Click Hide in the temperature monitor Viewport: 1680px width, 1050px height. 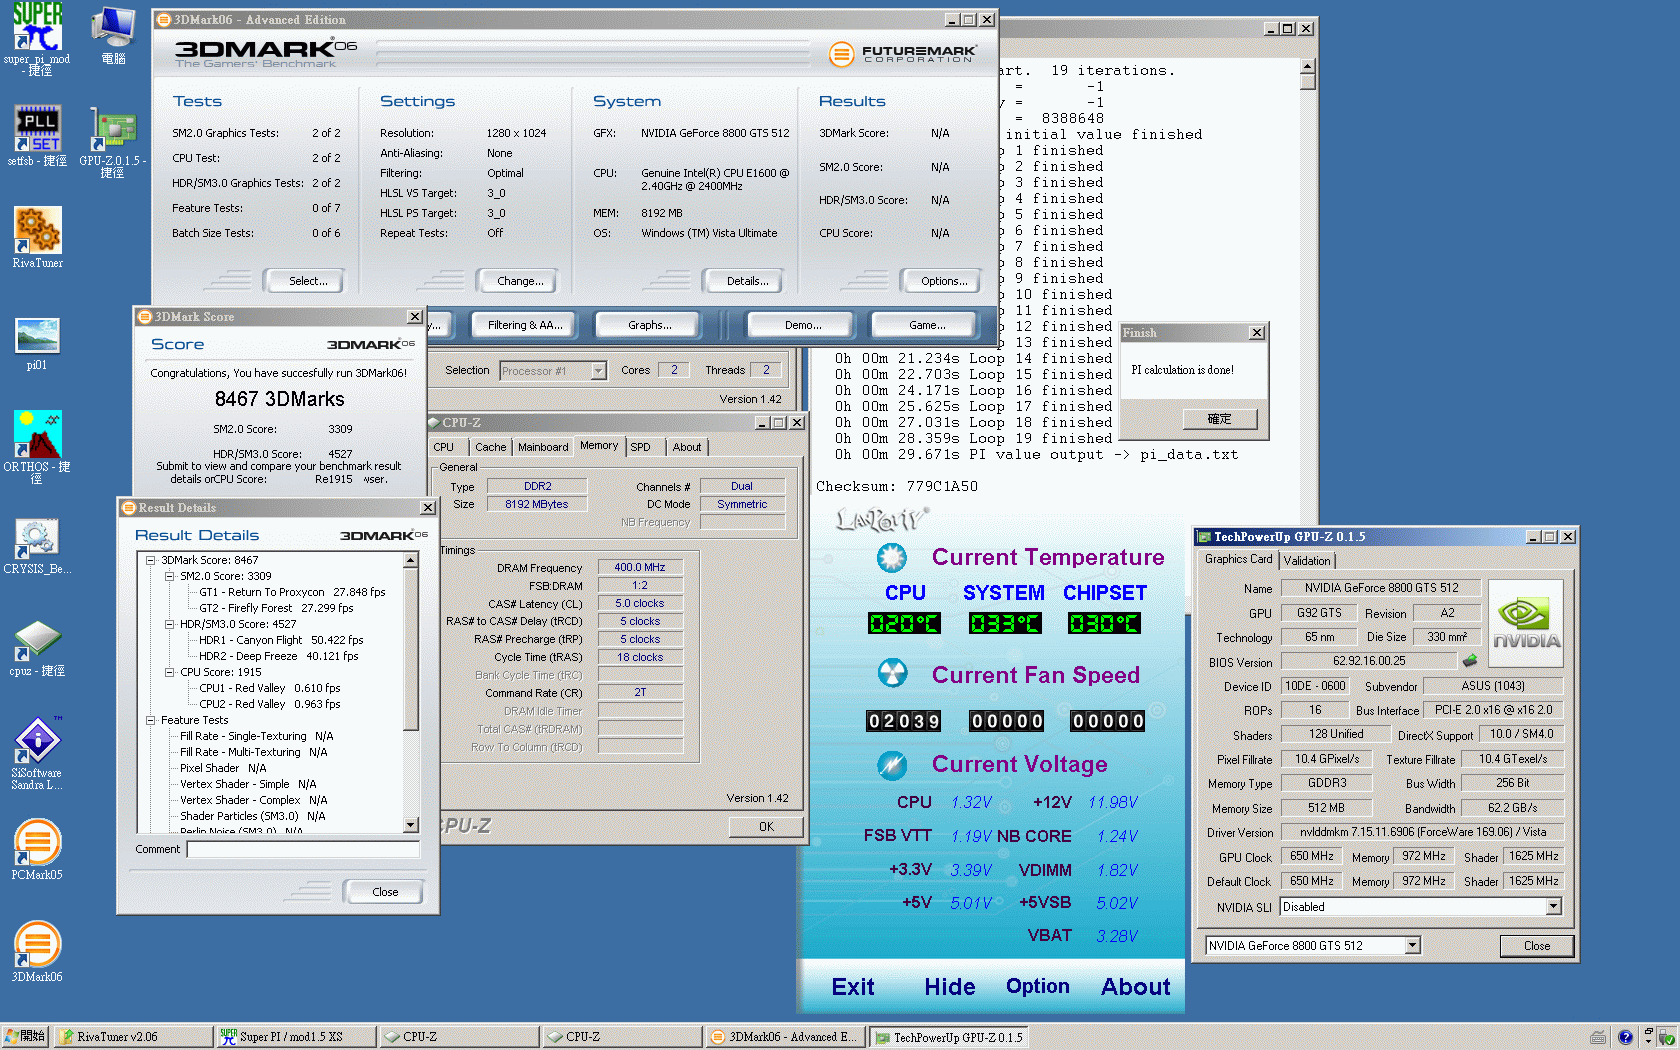pyautogui.click(x=949, y=987)
